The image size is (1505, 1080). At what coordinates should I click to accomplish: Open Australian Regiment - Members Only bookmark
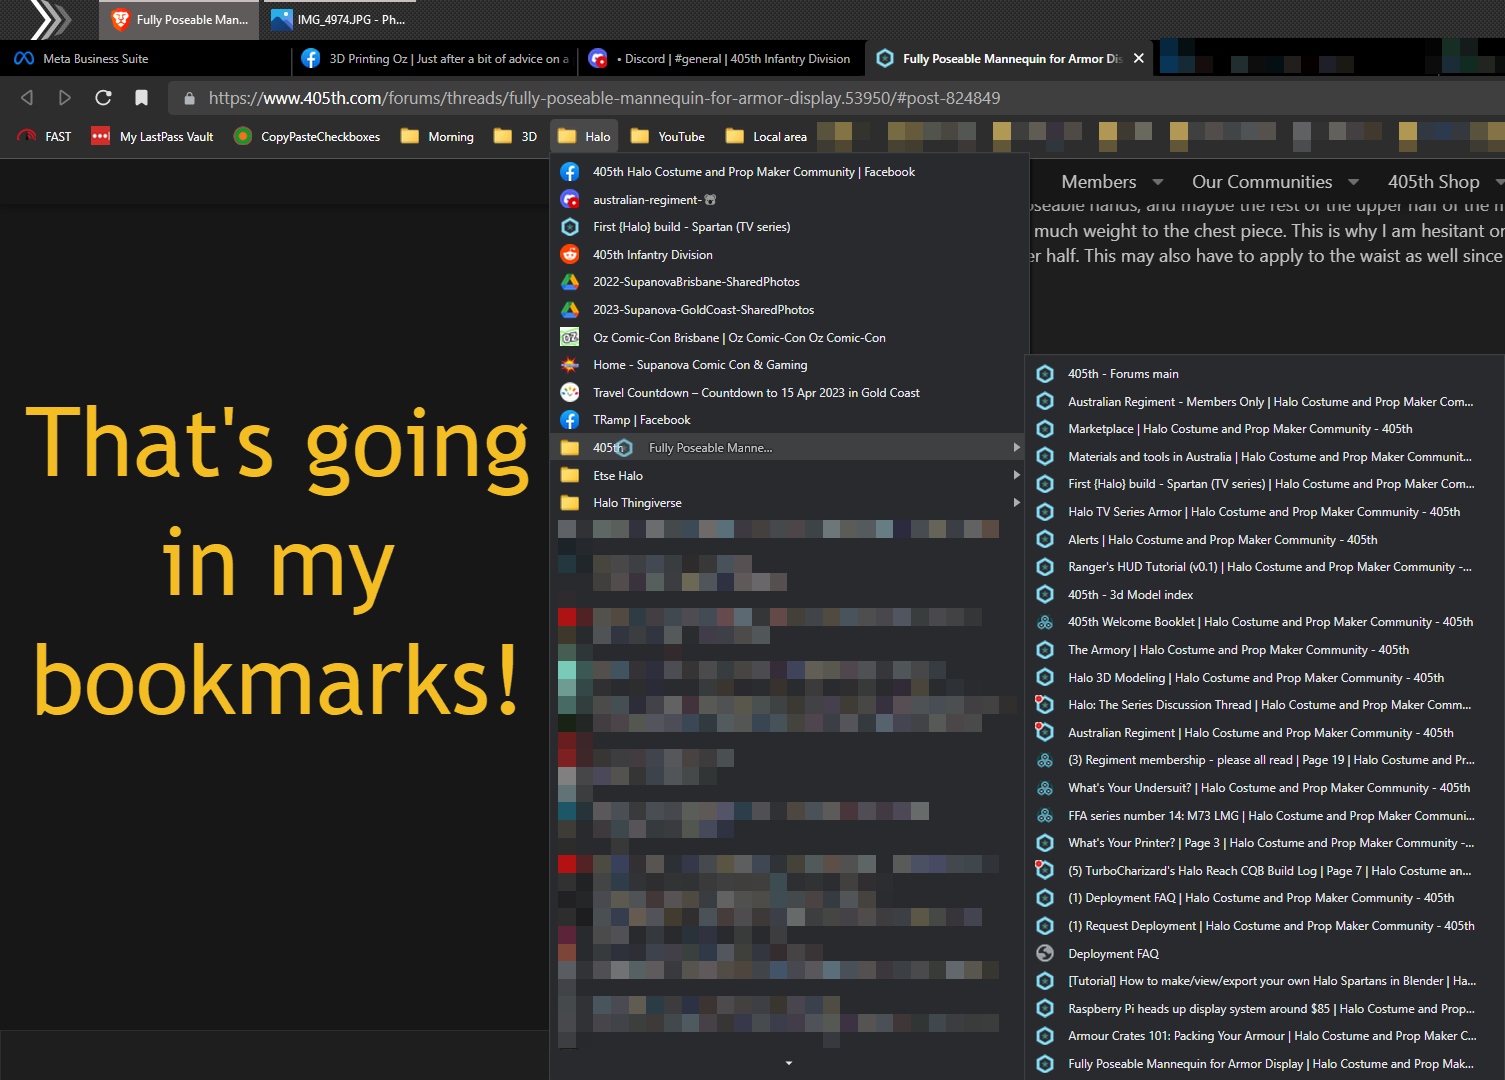[1264, 401]
